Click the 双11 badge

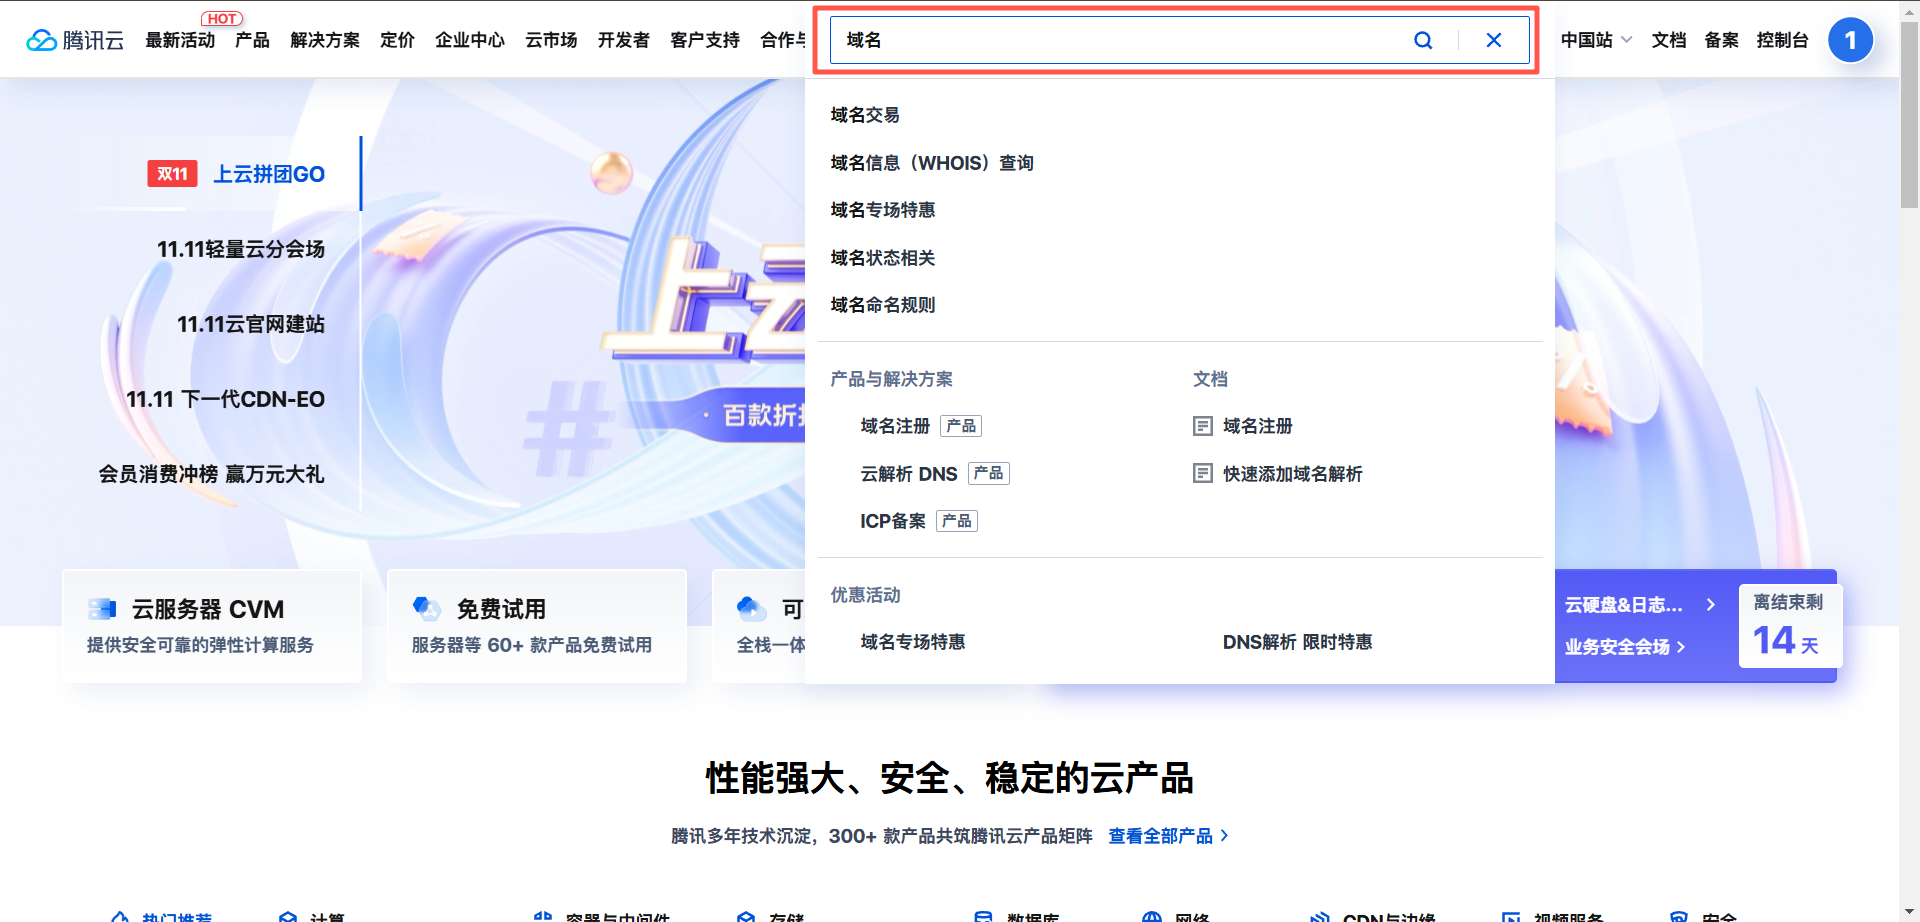pos(172,174)
